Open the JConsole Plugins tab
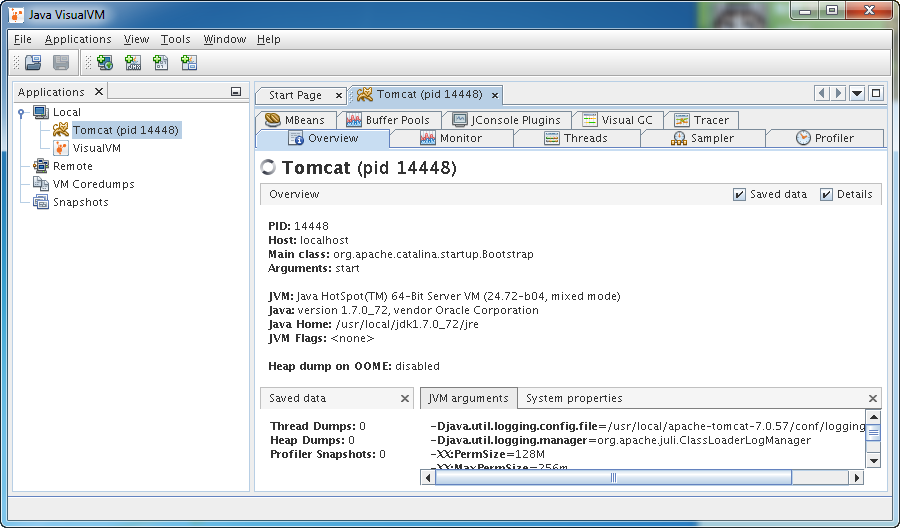The image size is (900, 528). tap(507, 120)
